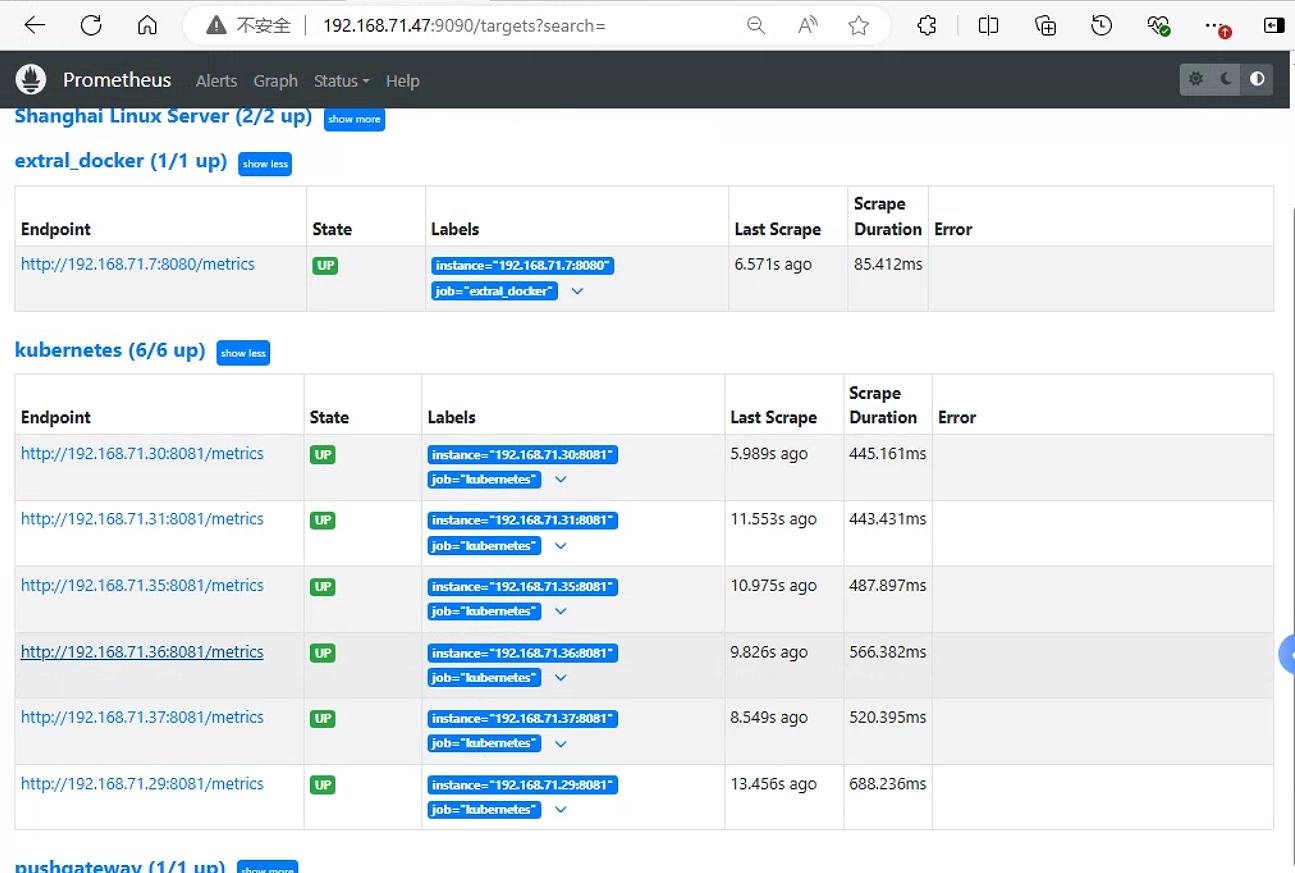Reload the page with refresh icon
This screenshot has width=1295, height=873.
[x=91, y=26]
